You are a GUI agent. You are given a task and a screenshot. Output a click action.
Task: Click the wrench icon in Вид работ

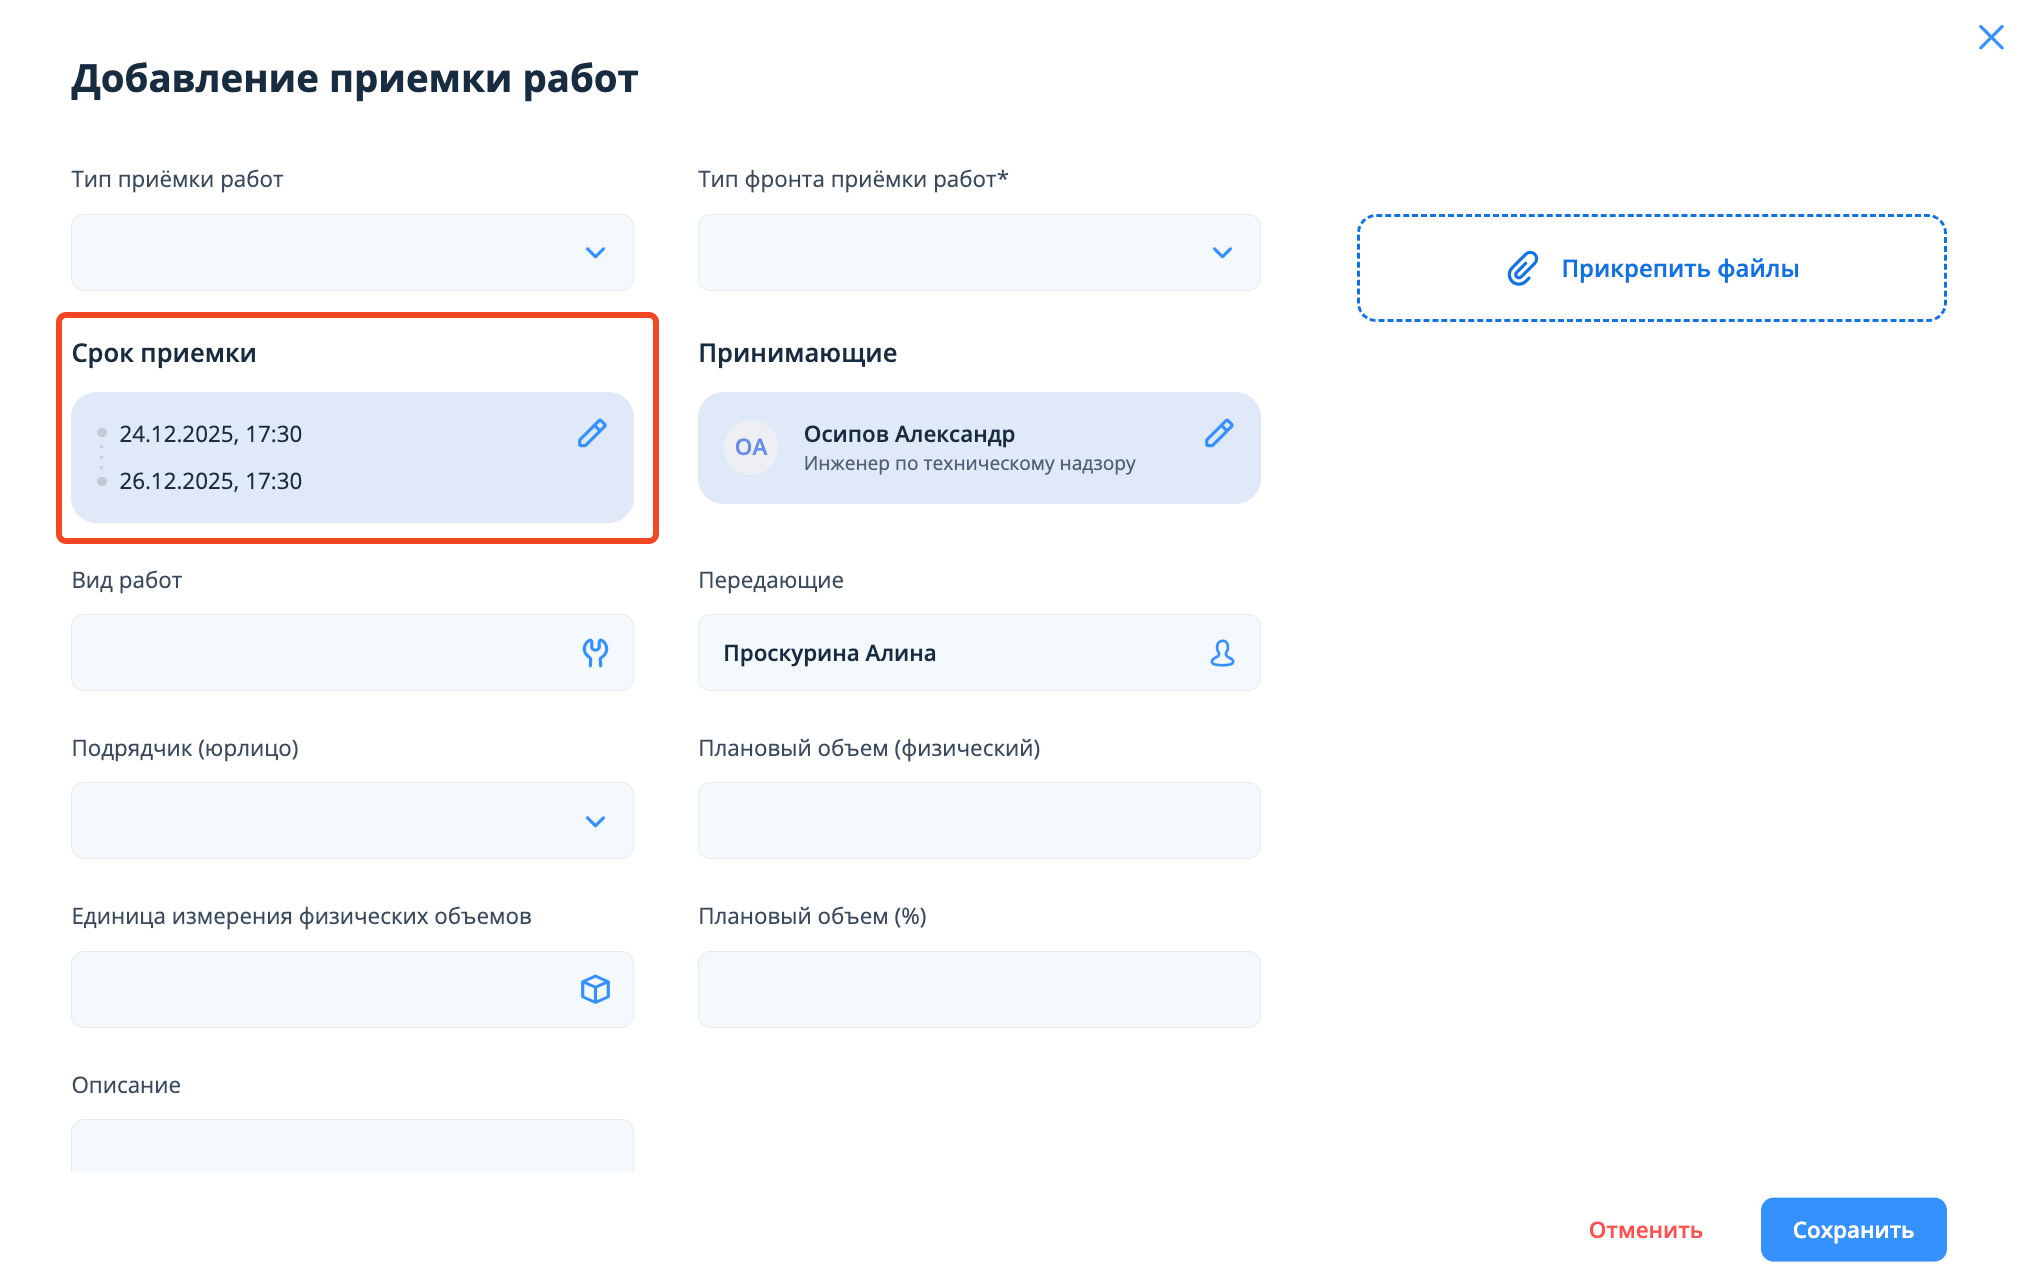[595, 653]
